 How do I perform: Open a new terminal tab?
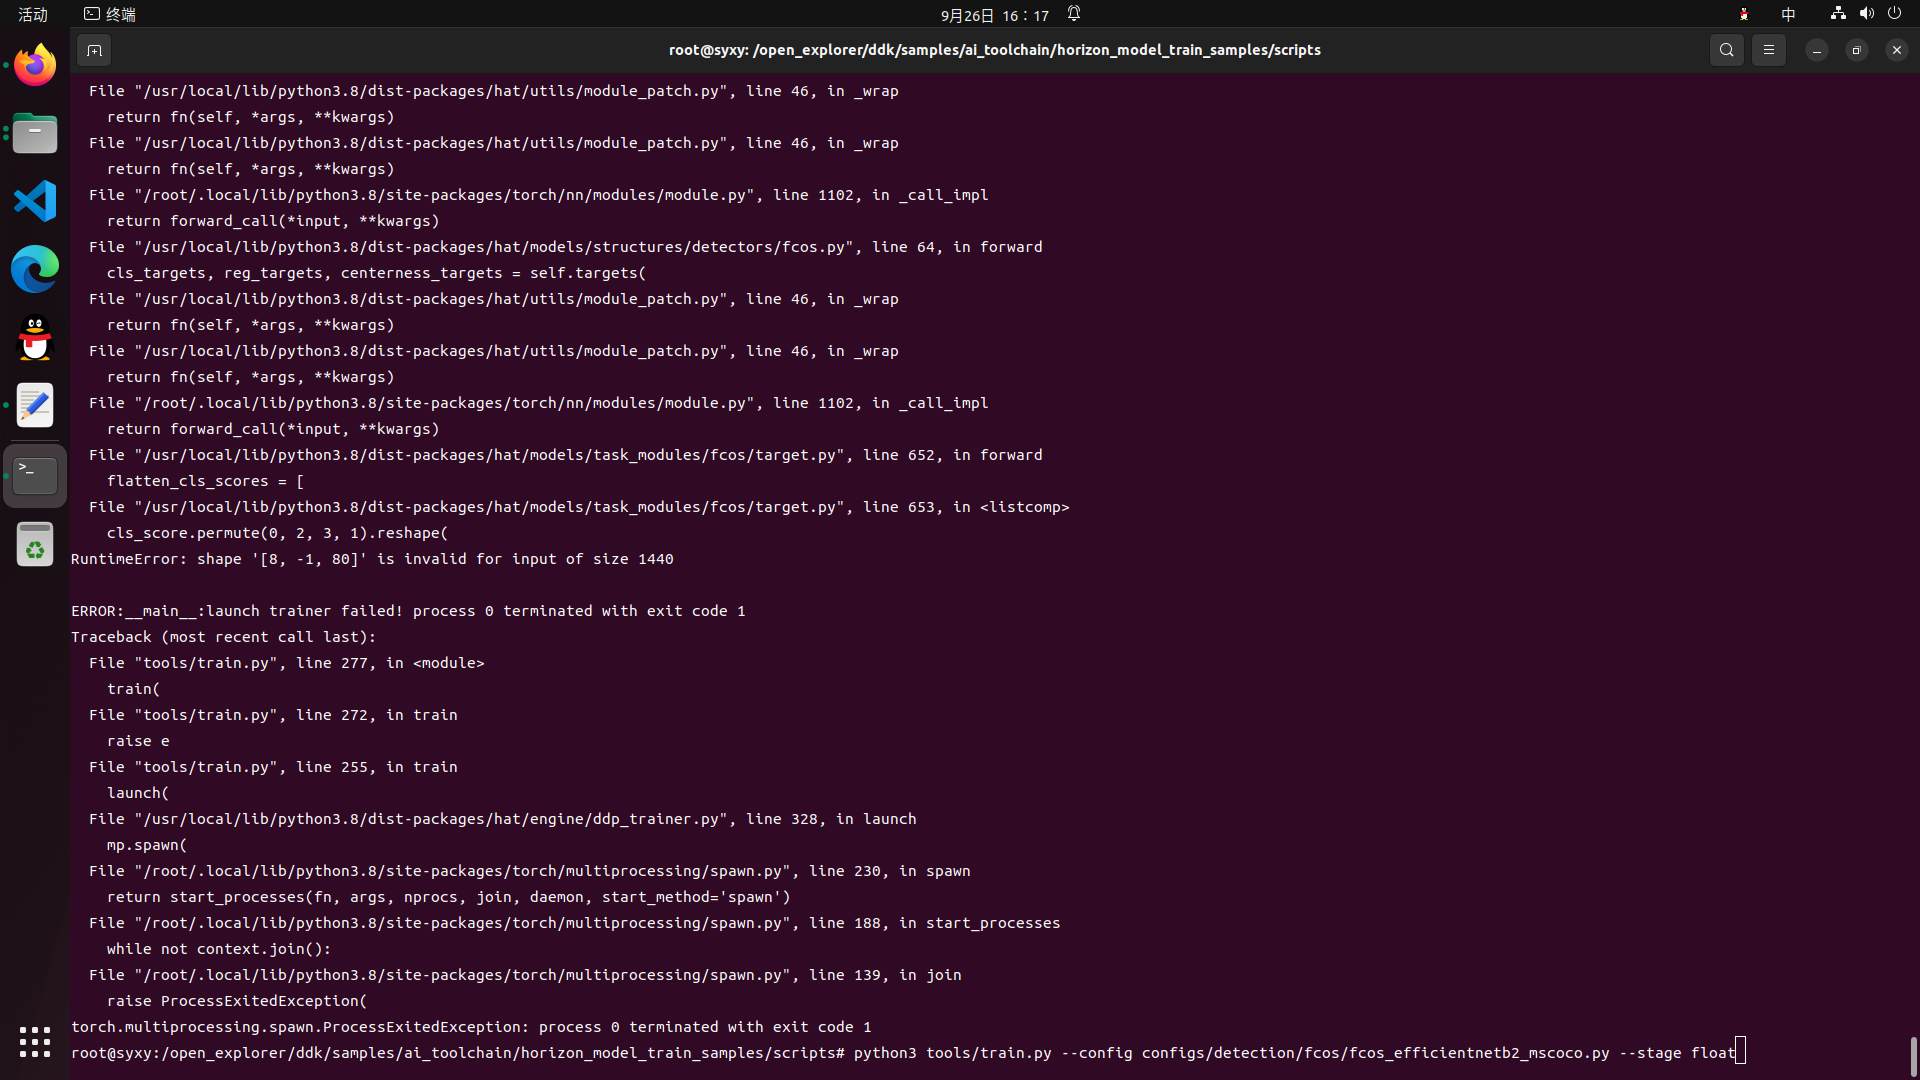point(94,50)
